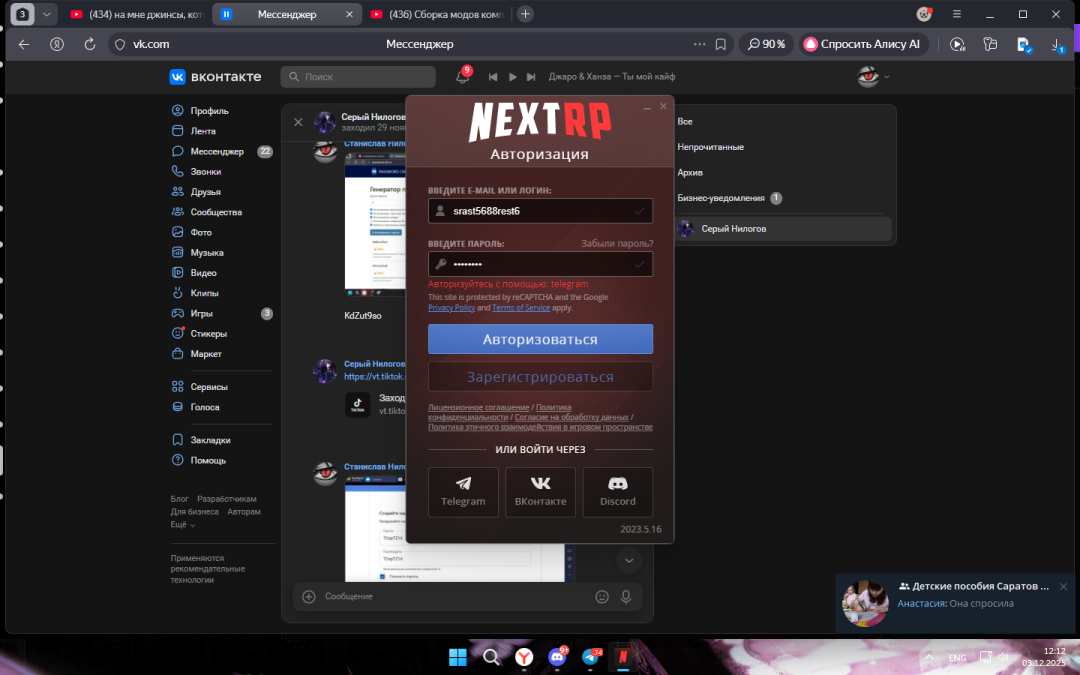Skip to next track in VK player
This screenshot has width=1080, height=675.
coord(533,77)
